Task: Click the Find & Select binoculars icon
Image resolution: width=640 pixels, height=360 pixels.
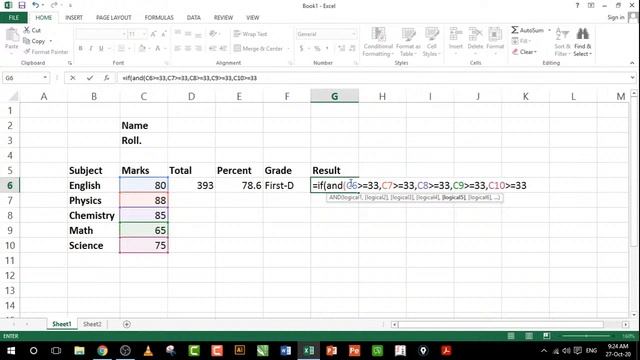Action: point(582,34)
